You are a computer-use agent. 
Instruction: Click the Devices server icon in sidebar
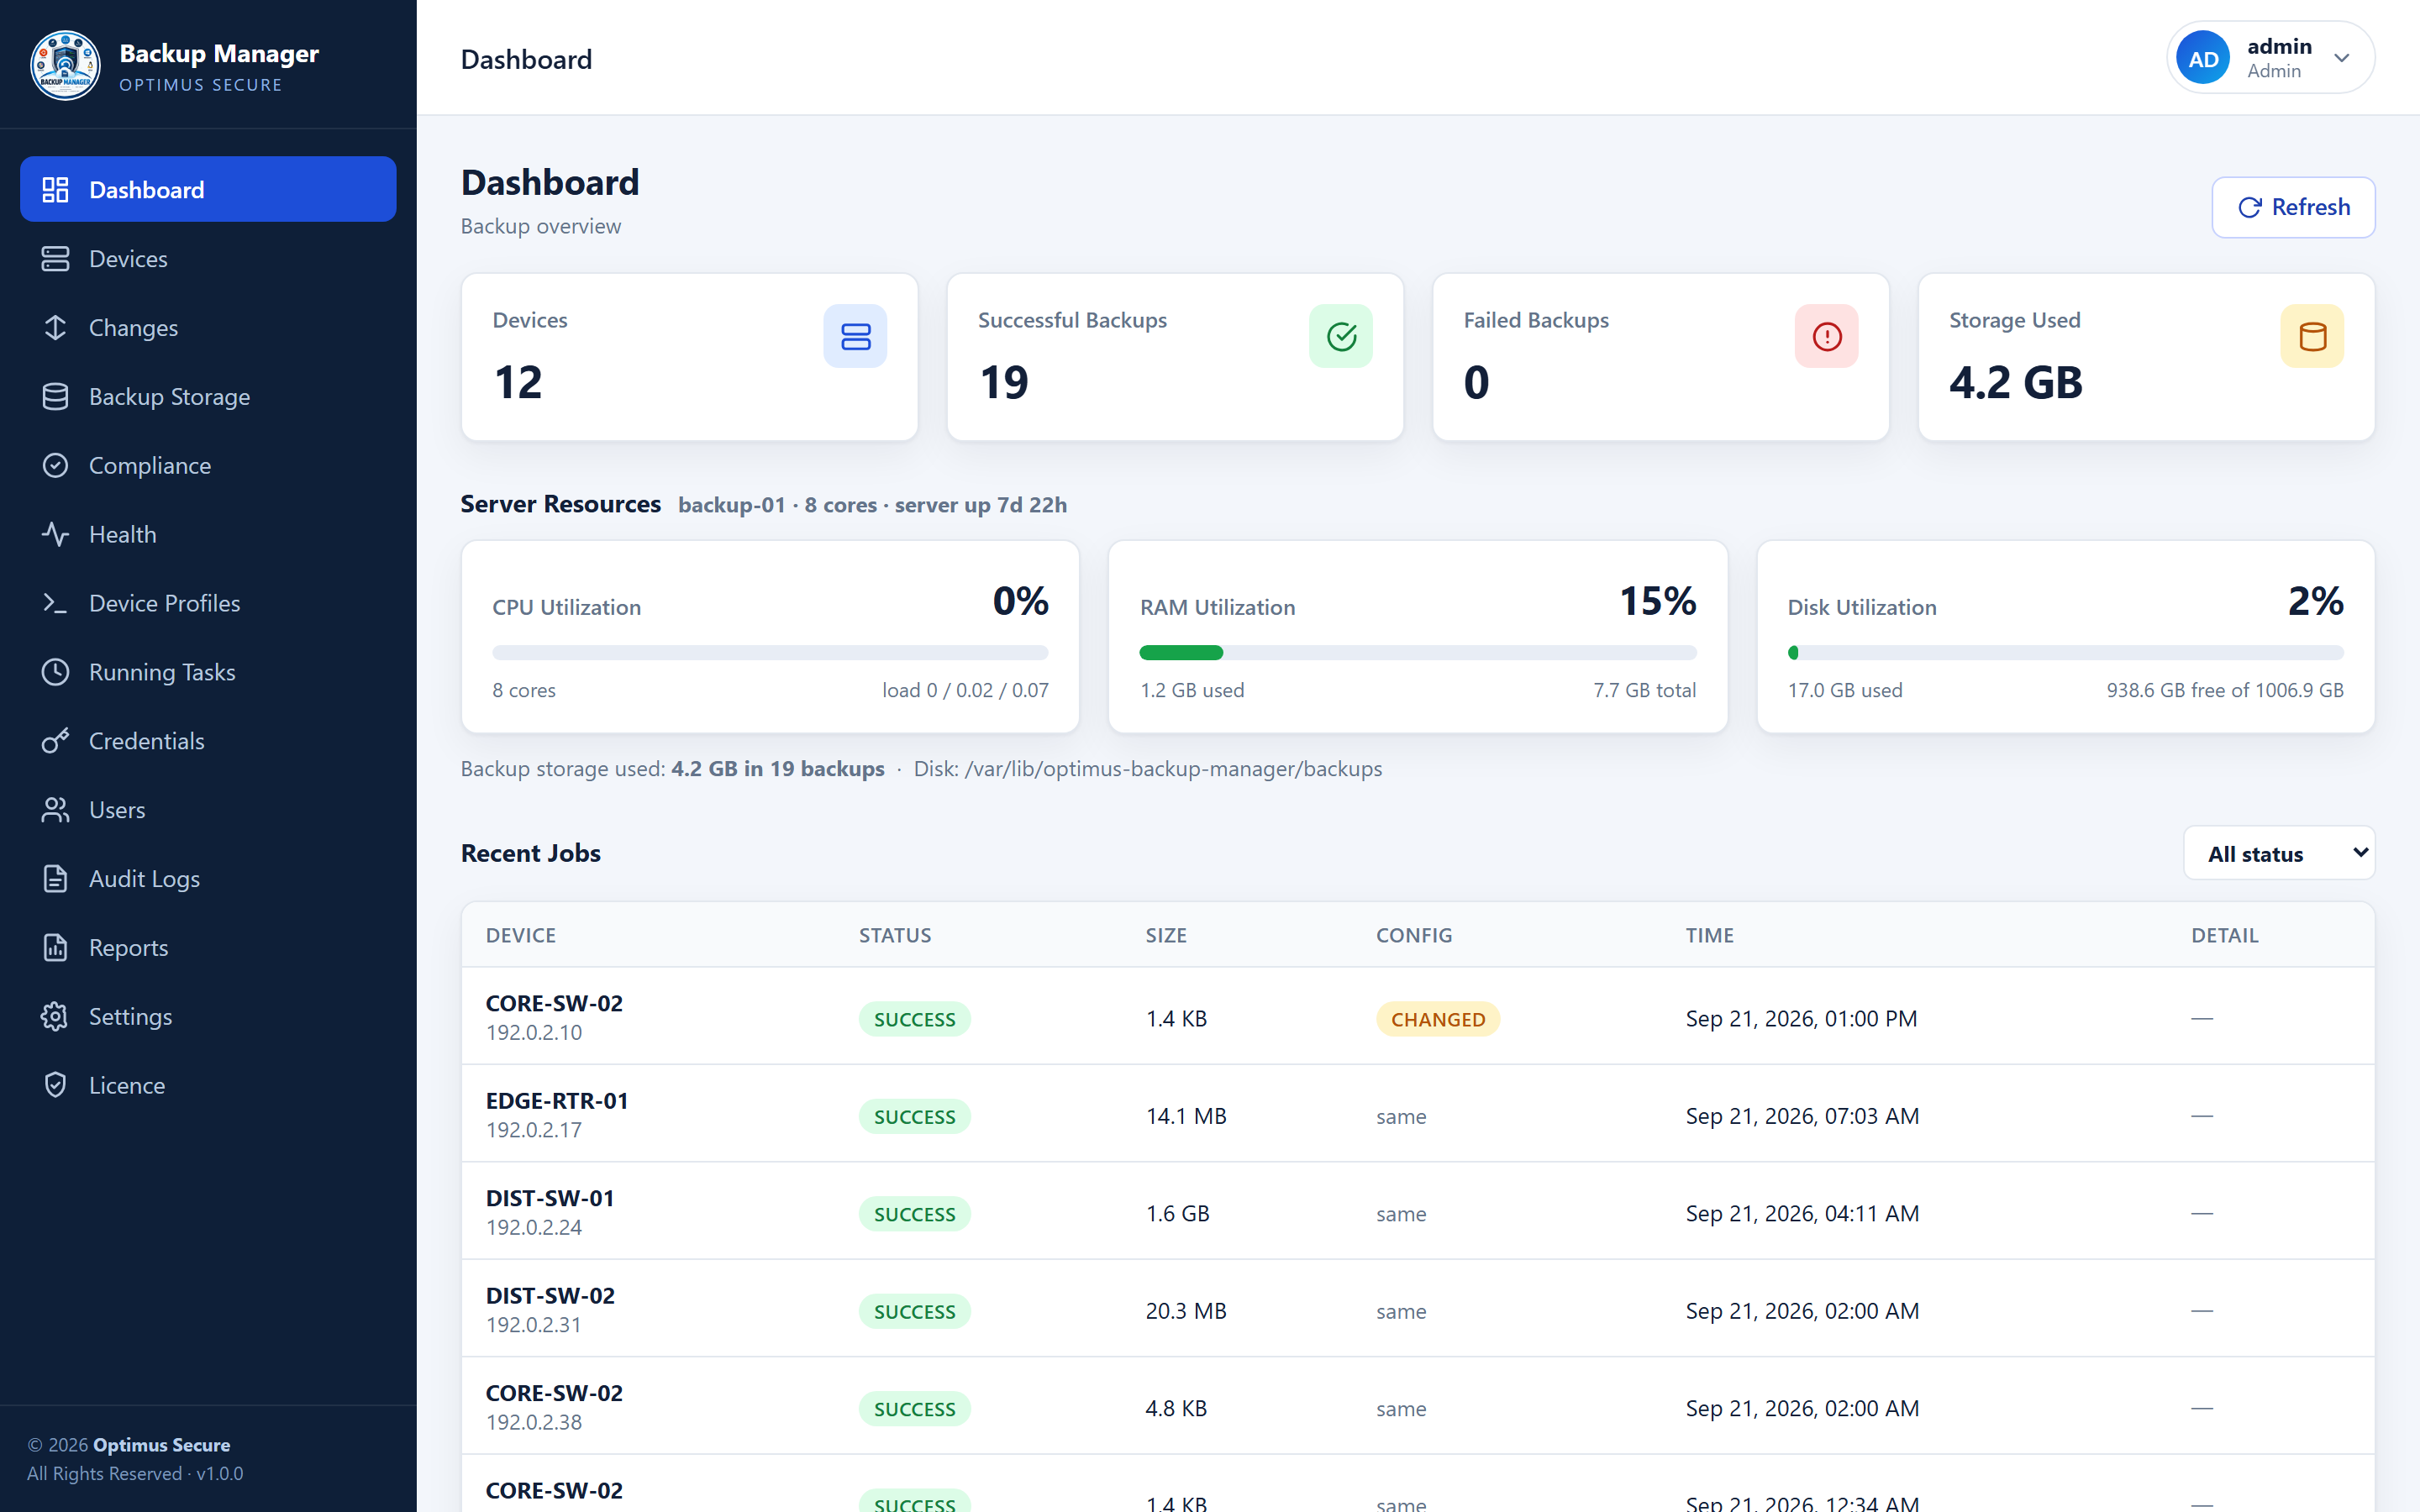tap(55, 259)
